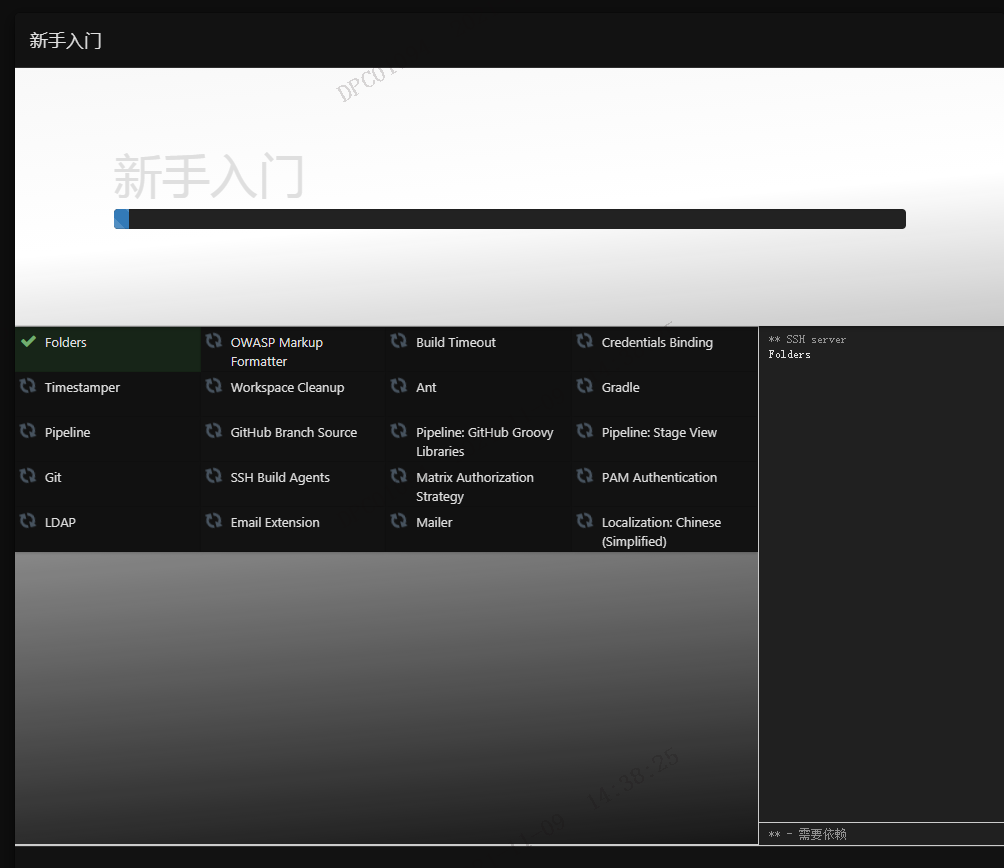Click the pending icon beside SSH Build Agents
Image resolution: width=1004 pixels, height=868 pixels.
(x=214, y=476)
